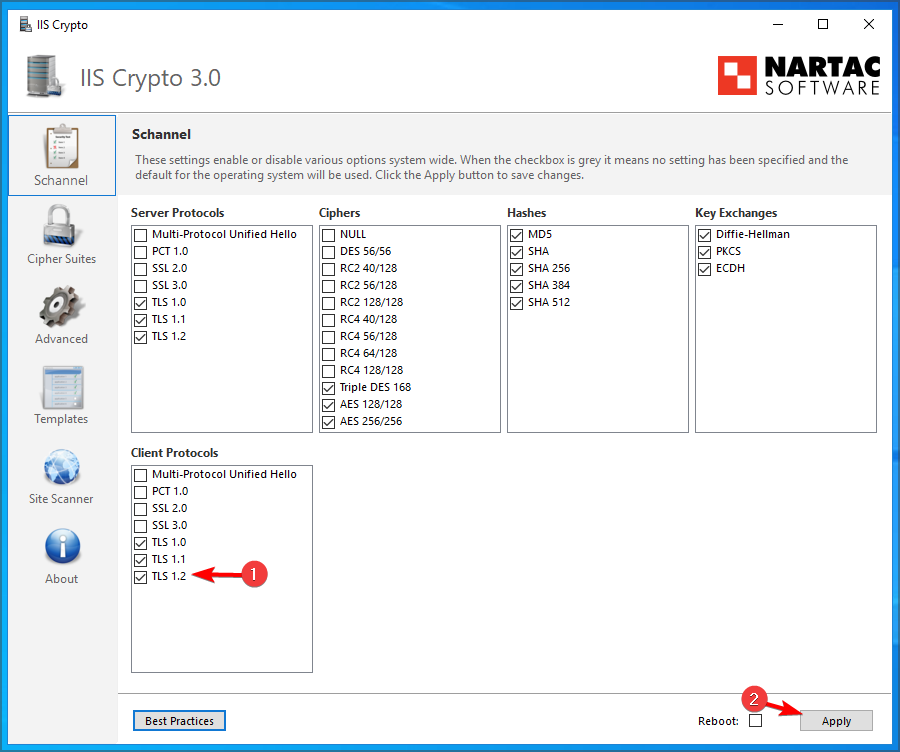
Task: Apply the current Schannel settings
Action: click(x=836, y=720)
